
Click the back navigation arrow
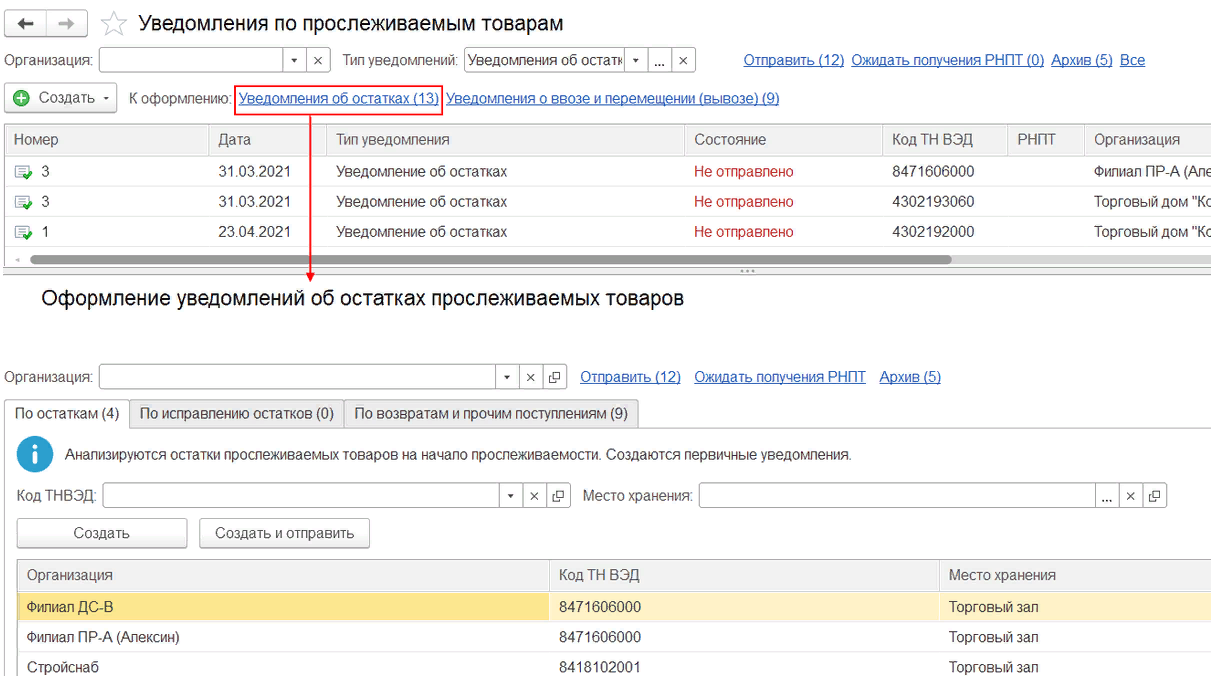(x=25, y=24)
